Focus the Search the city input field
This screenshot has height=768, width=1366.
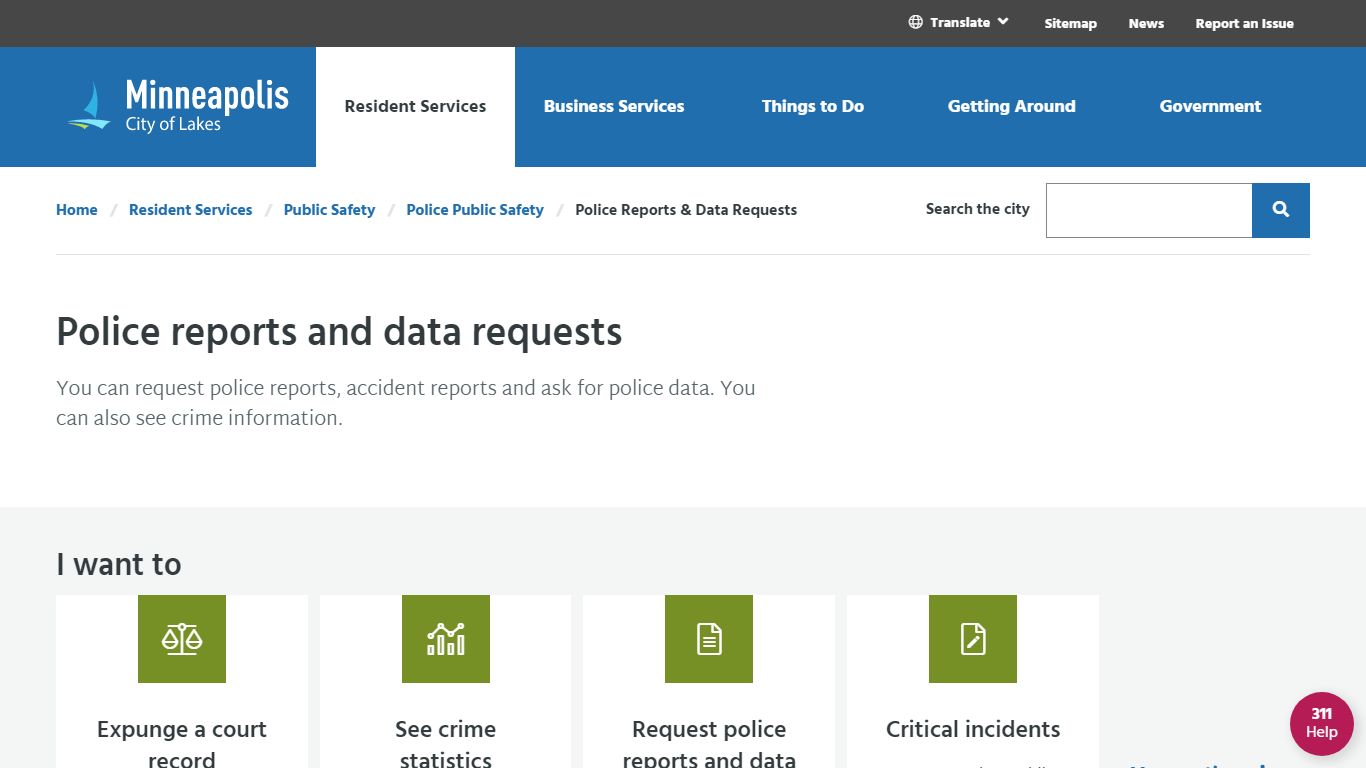pyautogui.click(x=1149, y=210)
